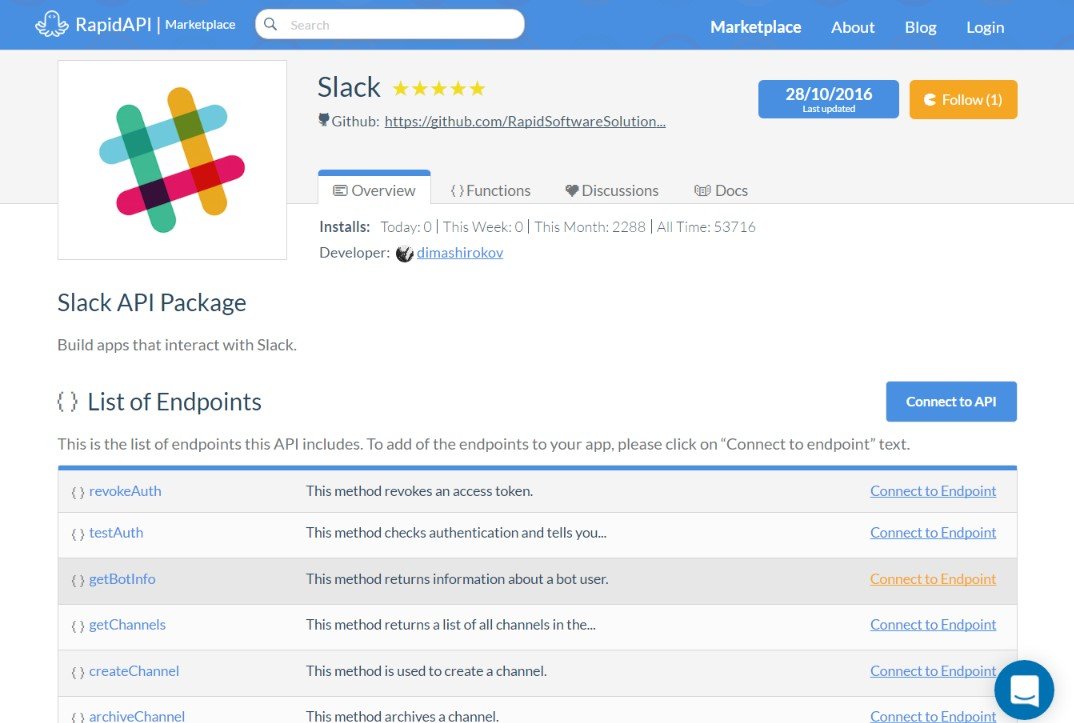Open the createChannel endpoint

coord(134,671)
